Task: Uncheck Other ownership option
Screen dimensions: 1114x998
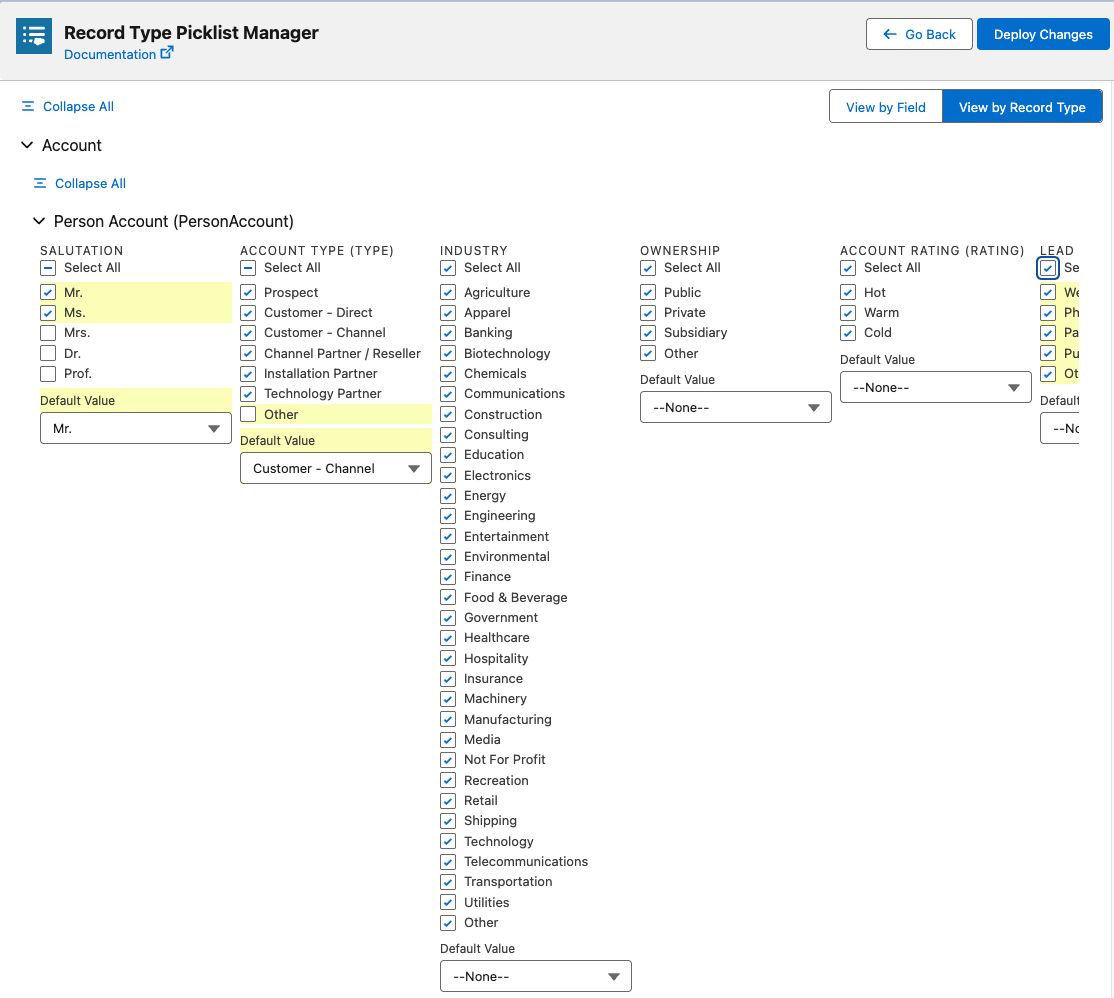Action: 648,353
